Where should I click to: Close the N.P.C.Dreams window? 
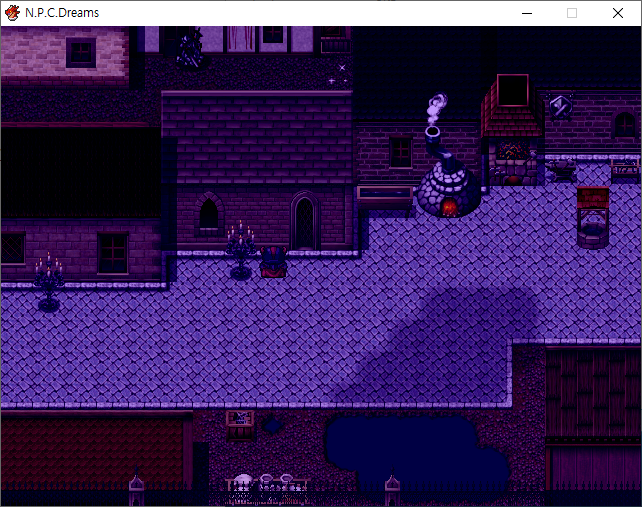[x=618, y=13]
